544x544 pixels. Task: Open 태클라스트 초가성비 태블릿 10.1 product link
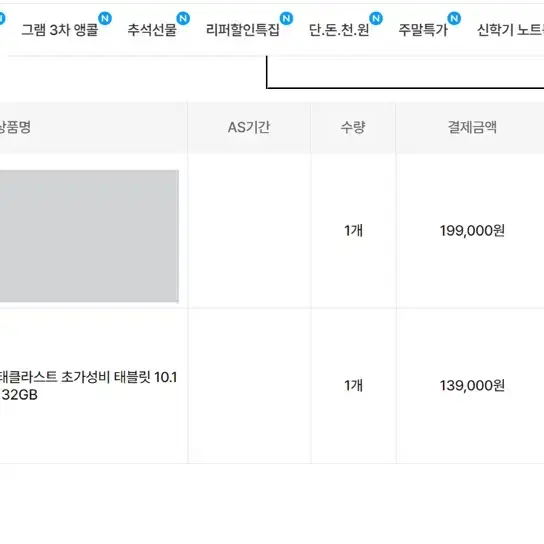click(x=88, y=385)
